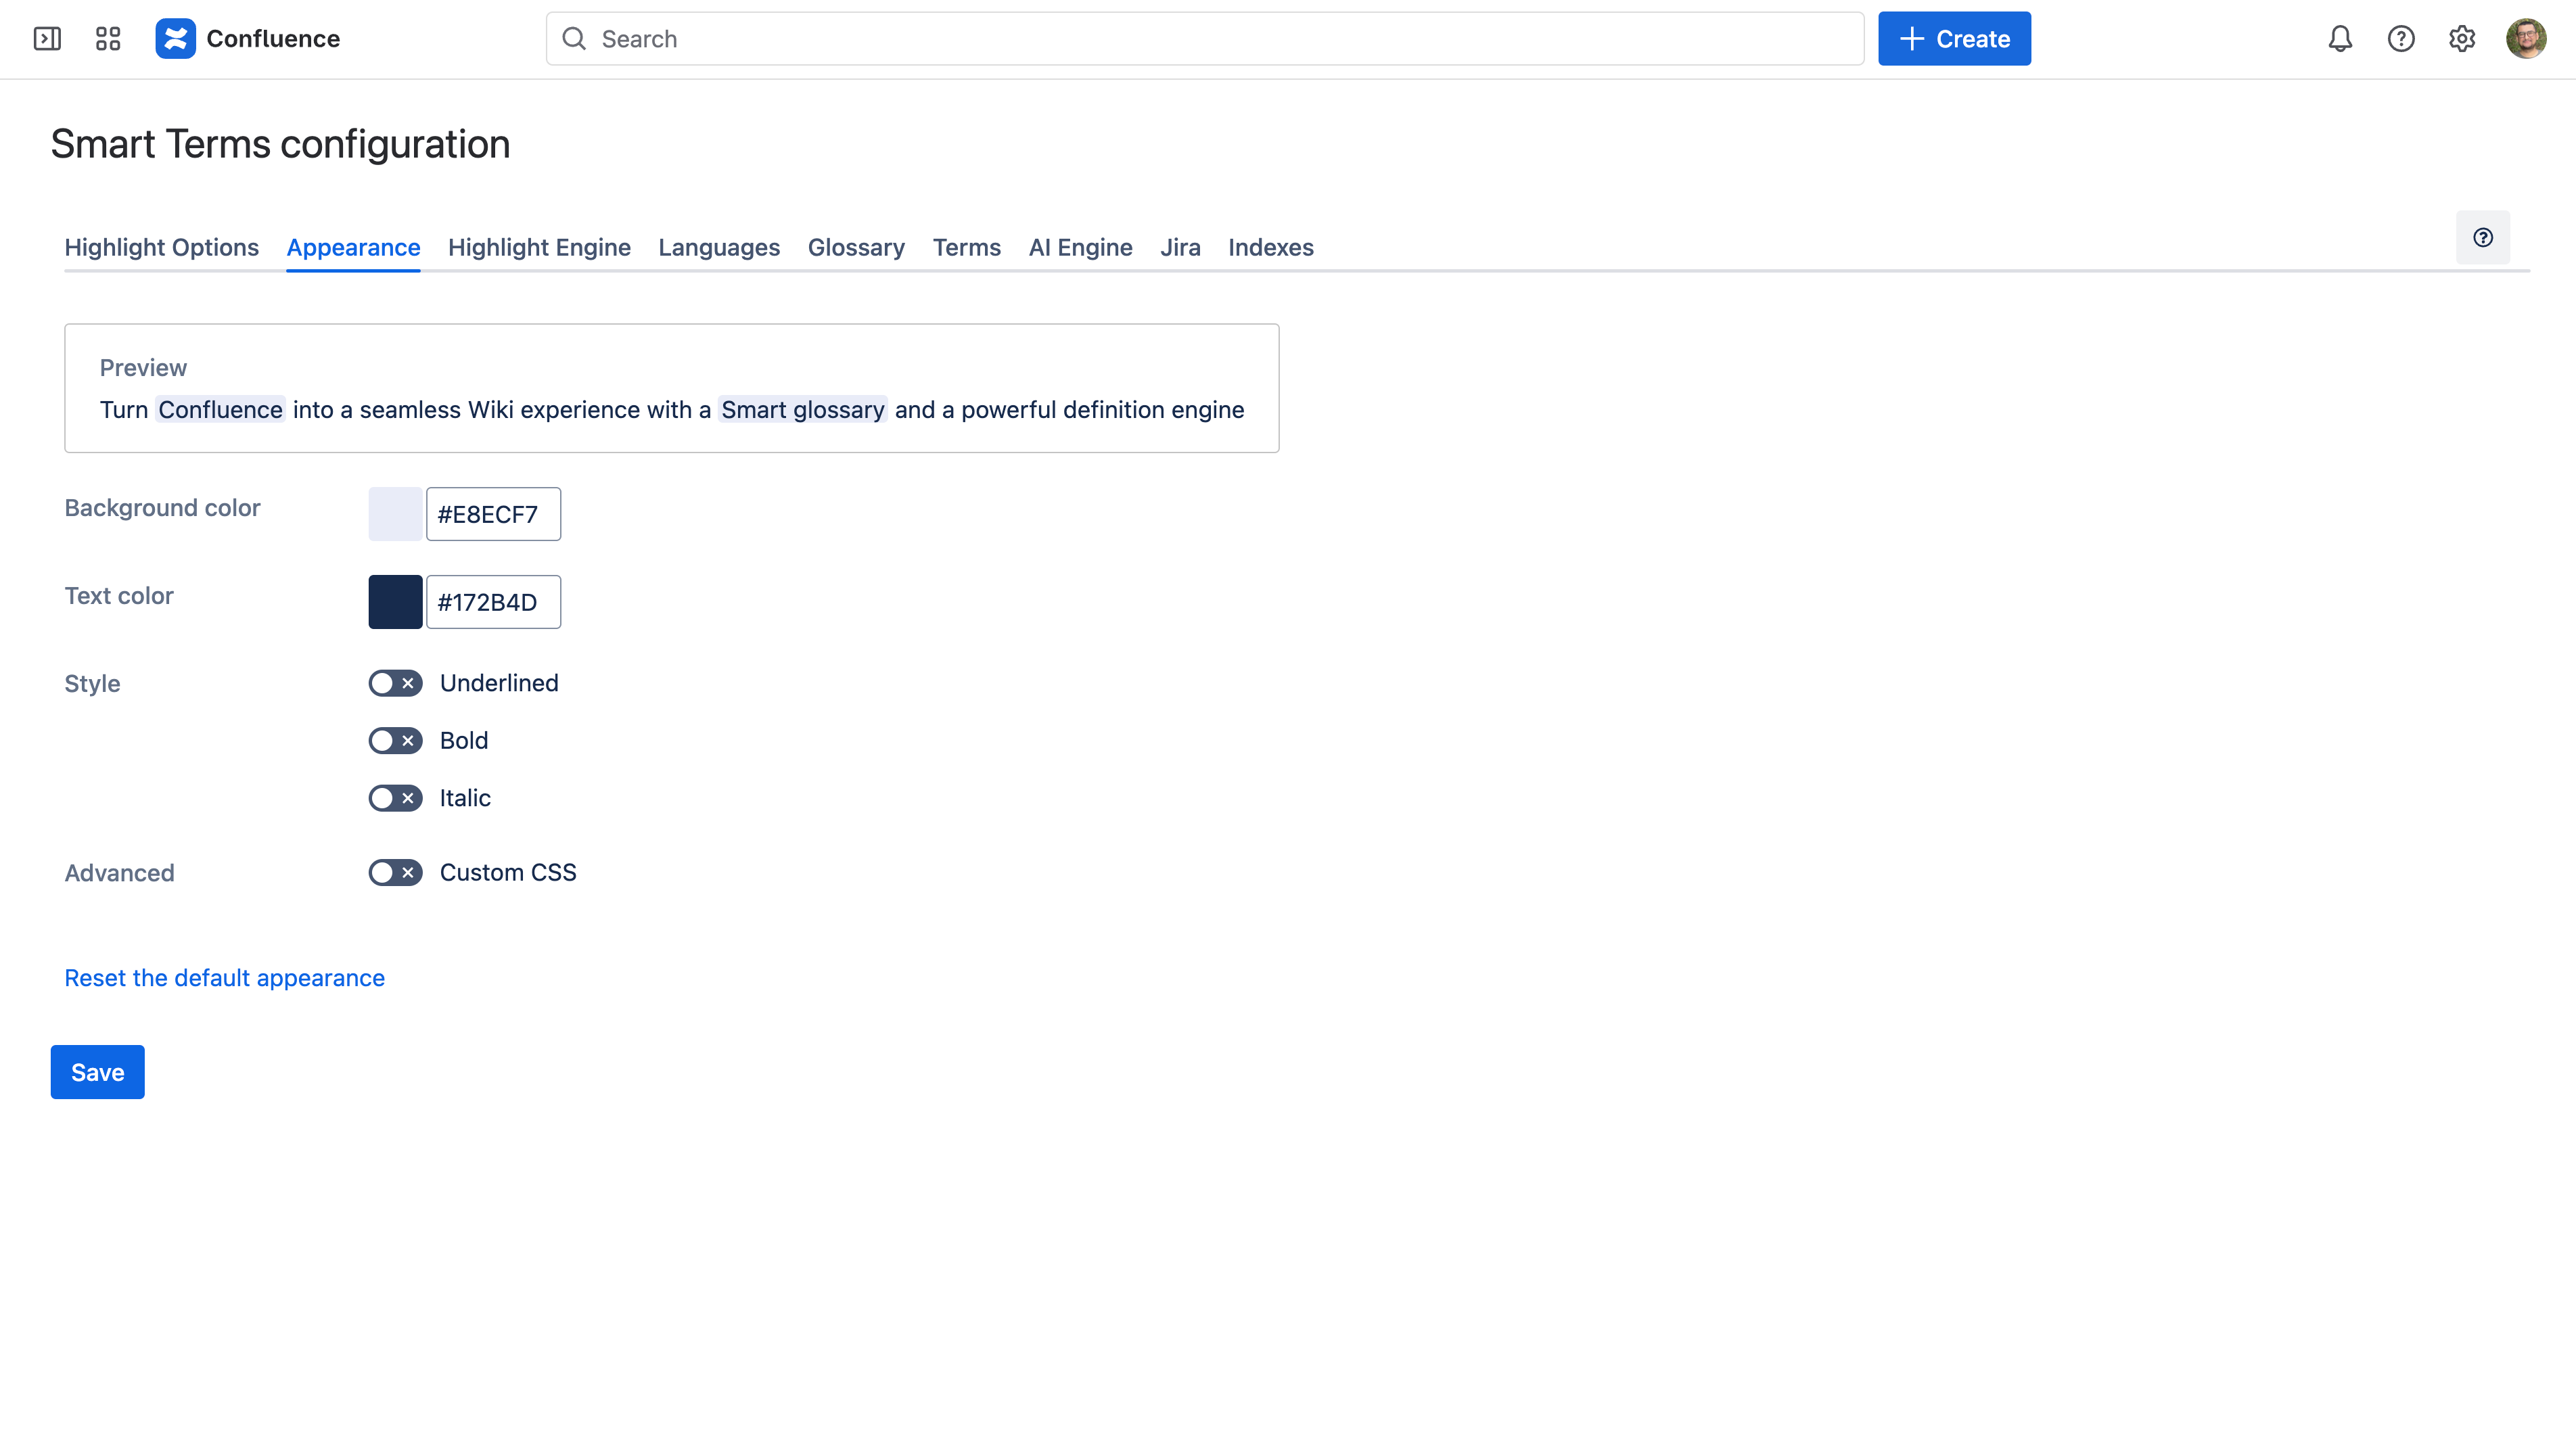Open the top bar help icon
Image resolution: width=2576 pixels, height=1438 pixels.
(x=2401, y=39)
